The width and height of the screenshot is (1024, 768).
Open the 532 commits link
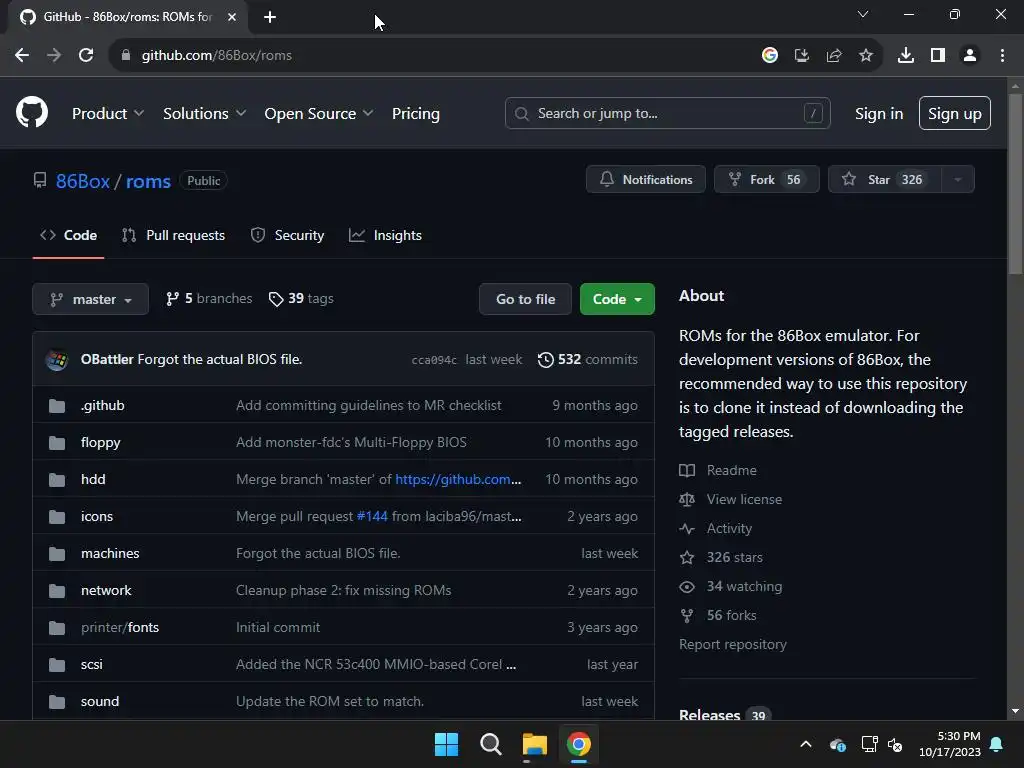click(588, 359)
